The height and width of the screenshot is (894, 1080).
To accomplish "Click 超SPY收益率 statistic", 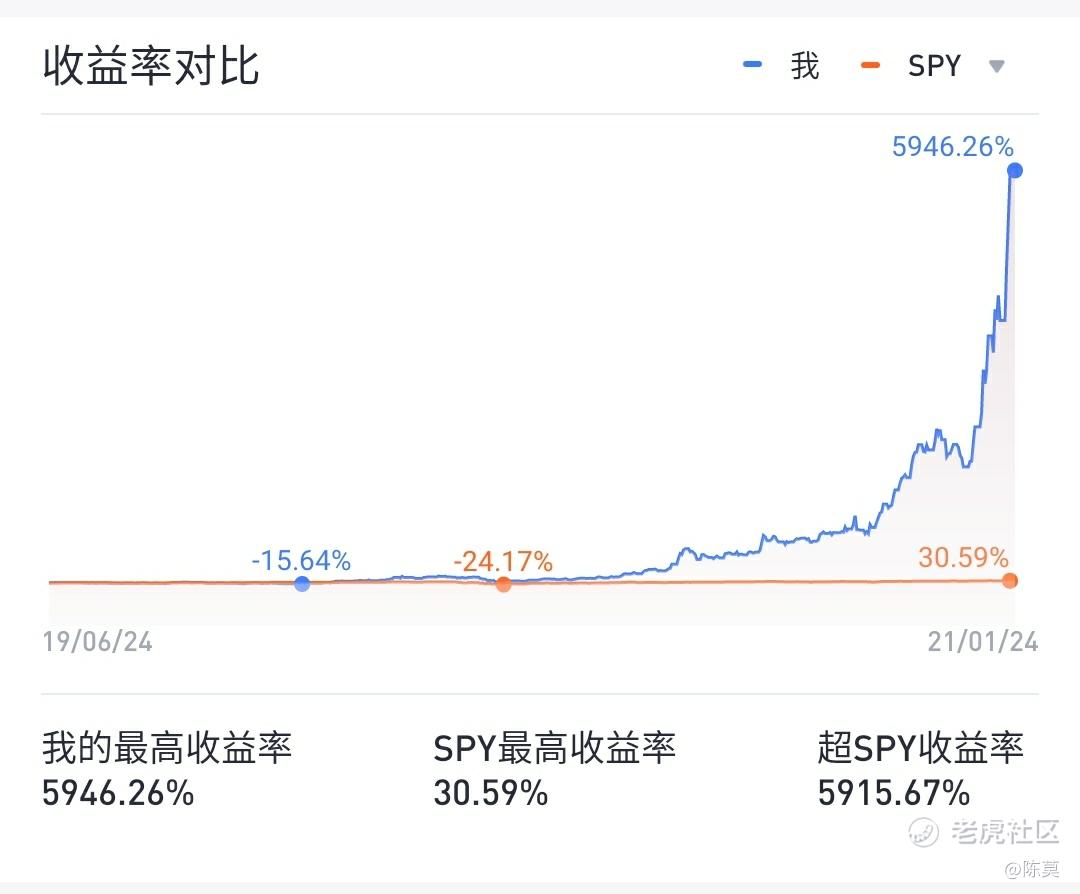I will click(x=921, y=769).
